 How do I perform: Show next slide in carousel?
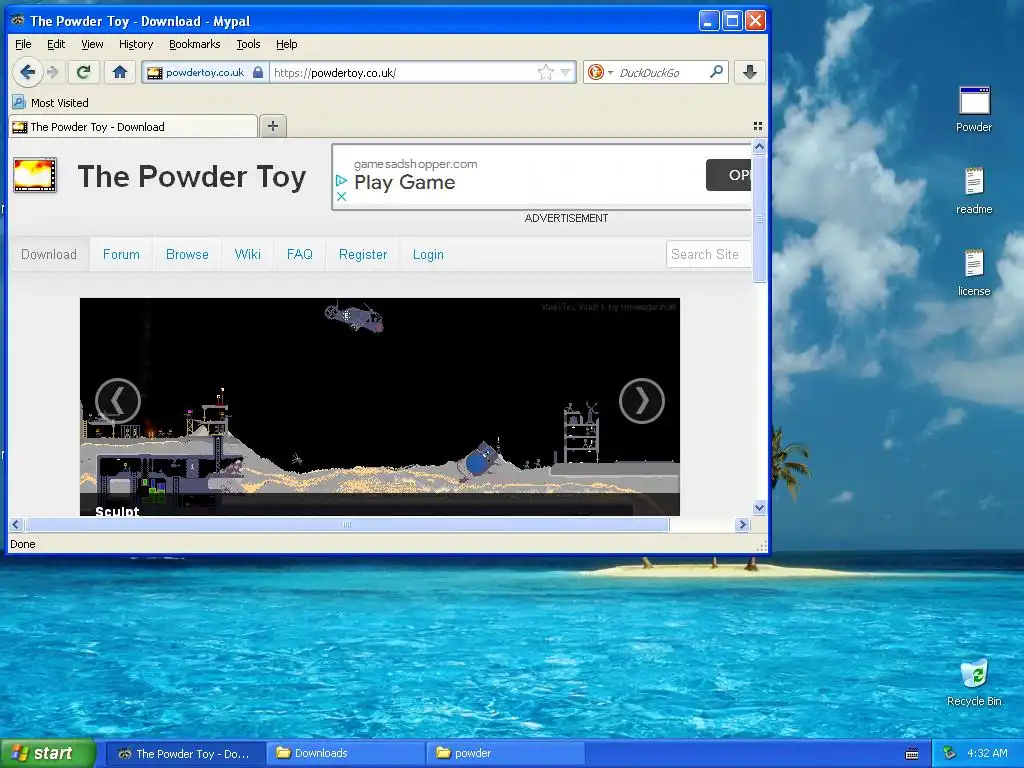[642, 400]
